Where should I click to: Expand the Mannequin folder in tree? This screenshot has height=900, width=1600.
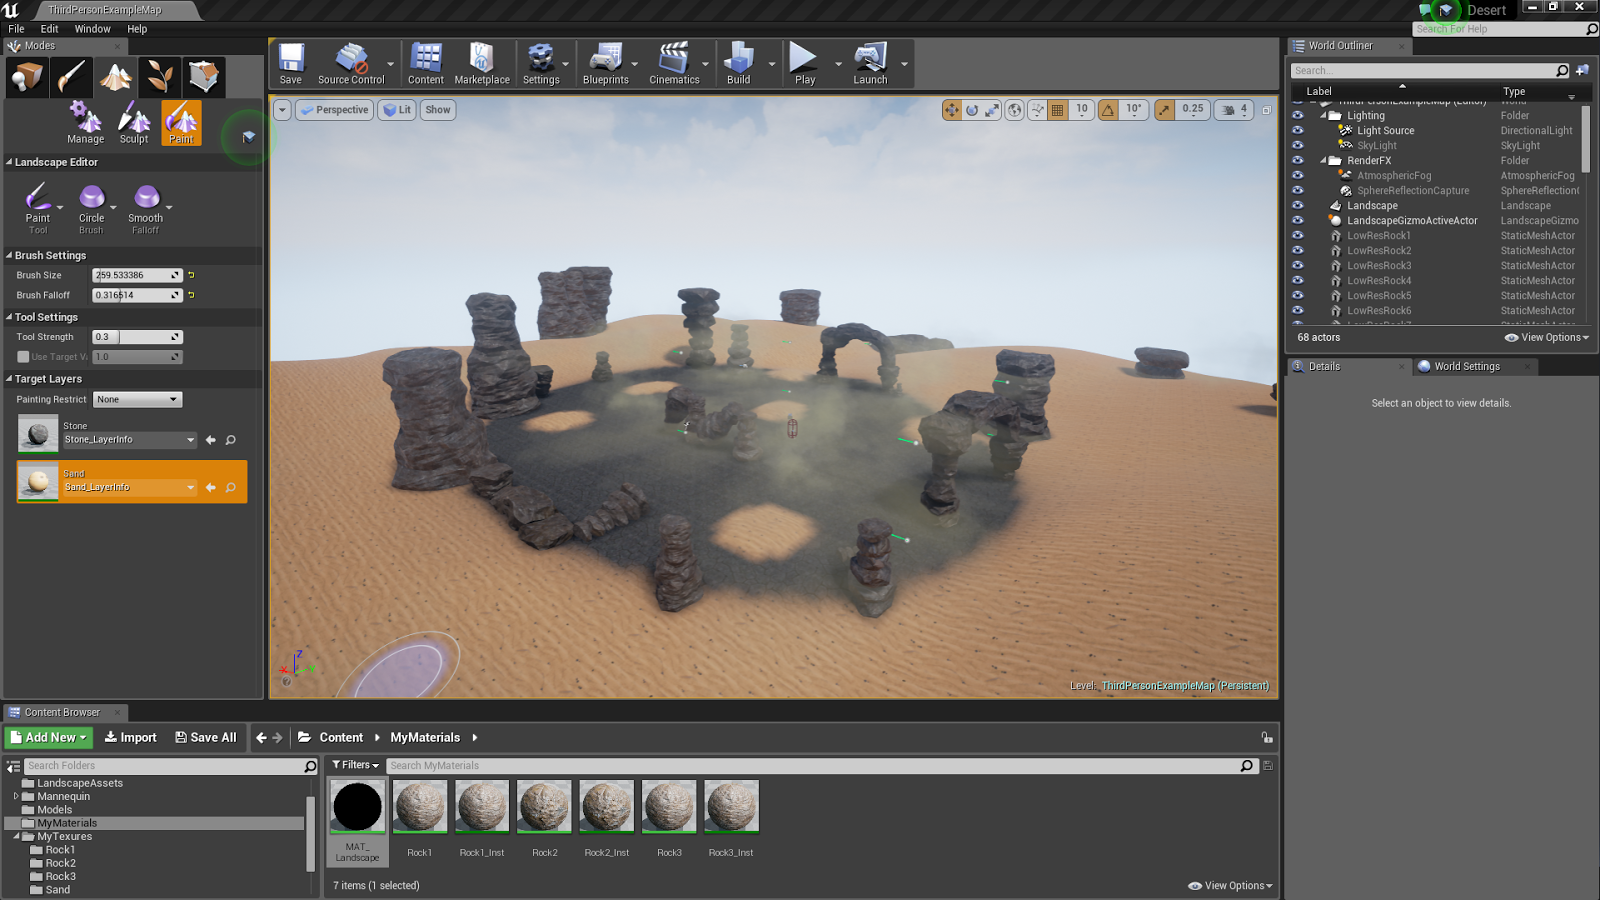point(16,797)
